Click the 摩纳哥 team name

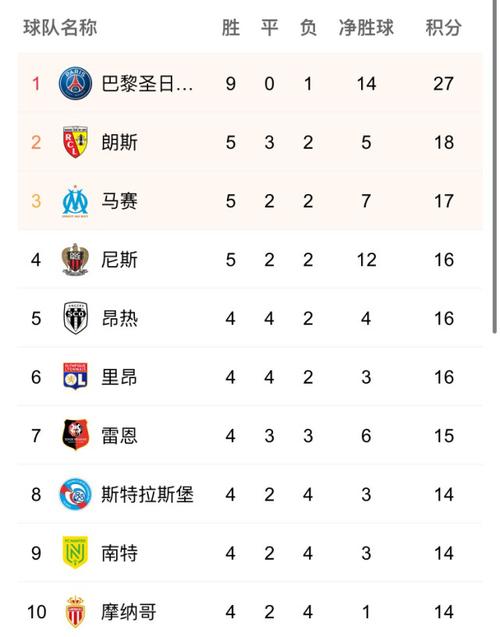[129, 612]
